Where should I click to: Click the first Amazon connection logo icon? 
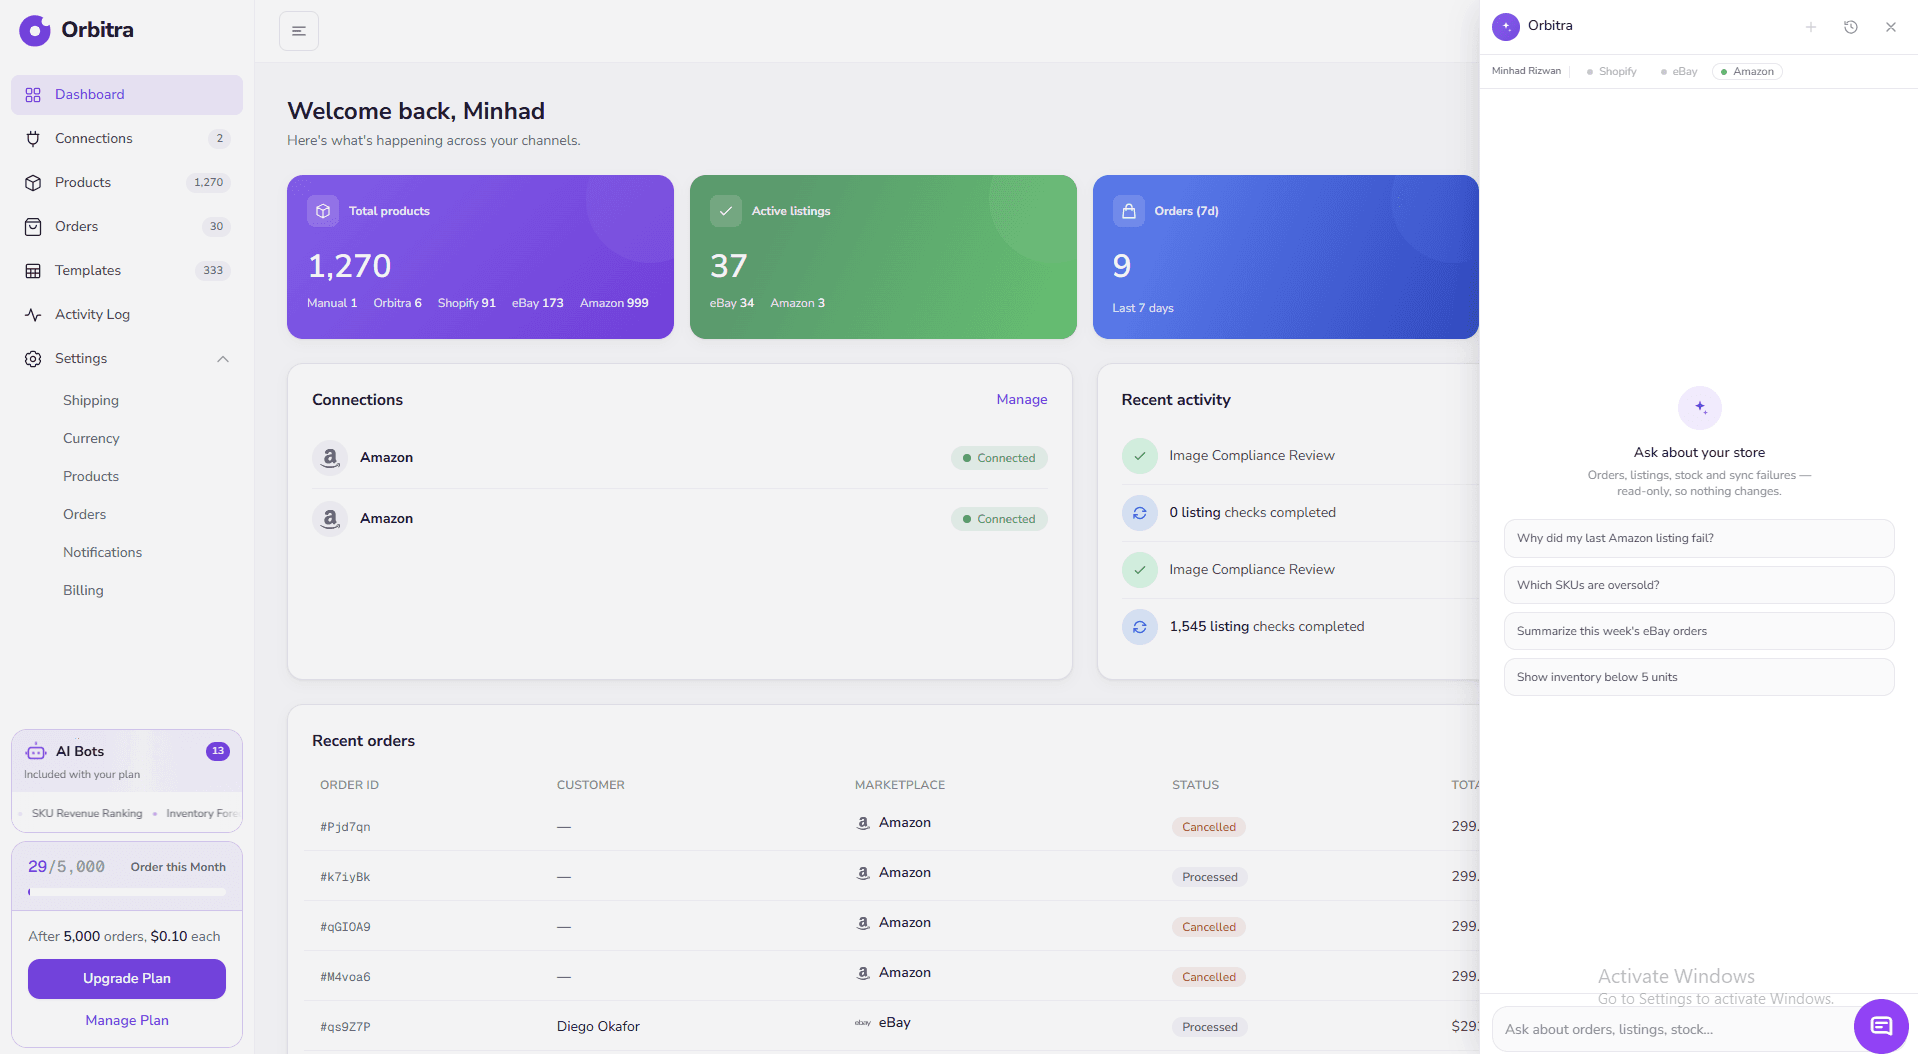pyautogui.click(x=330, y=458)
